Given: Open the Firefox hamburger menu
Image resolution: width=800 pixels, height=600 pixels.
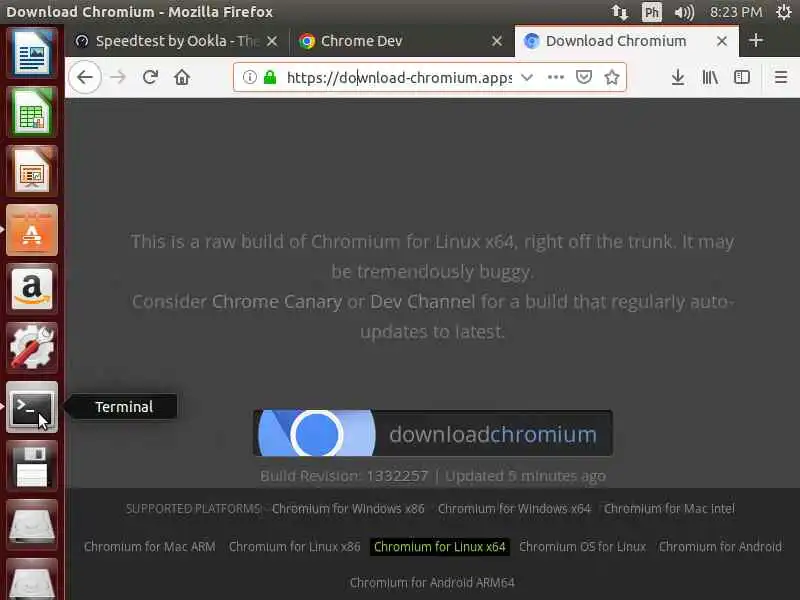Looking at the screenshot, I should [x=781, y=77].
